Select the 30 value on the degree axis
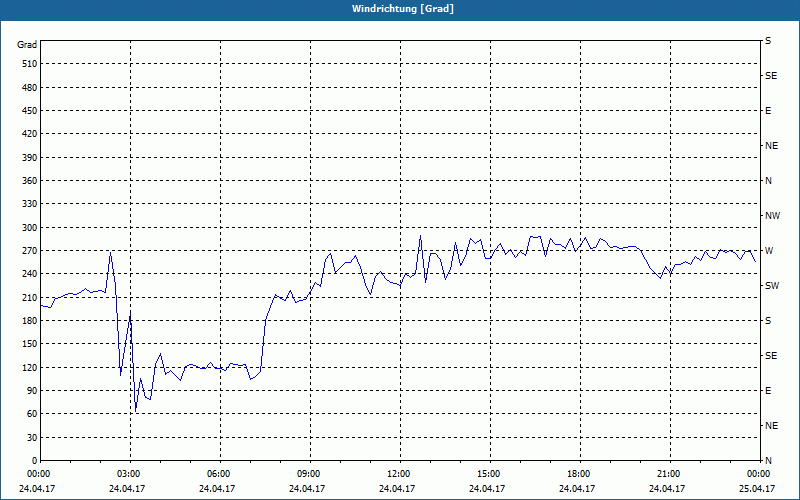This screenshot has width=800, height=500. (32, 438)
